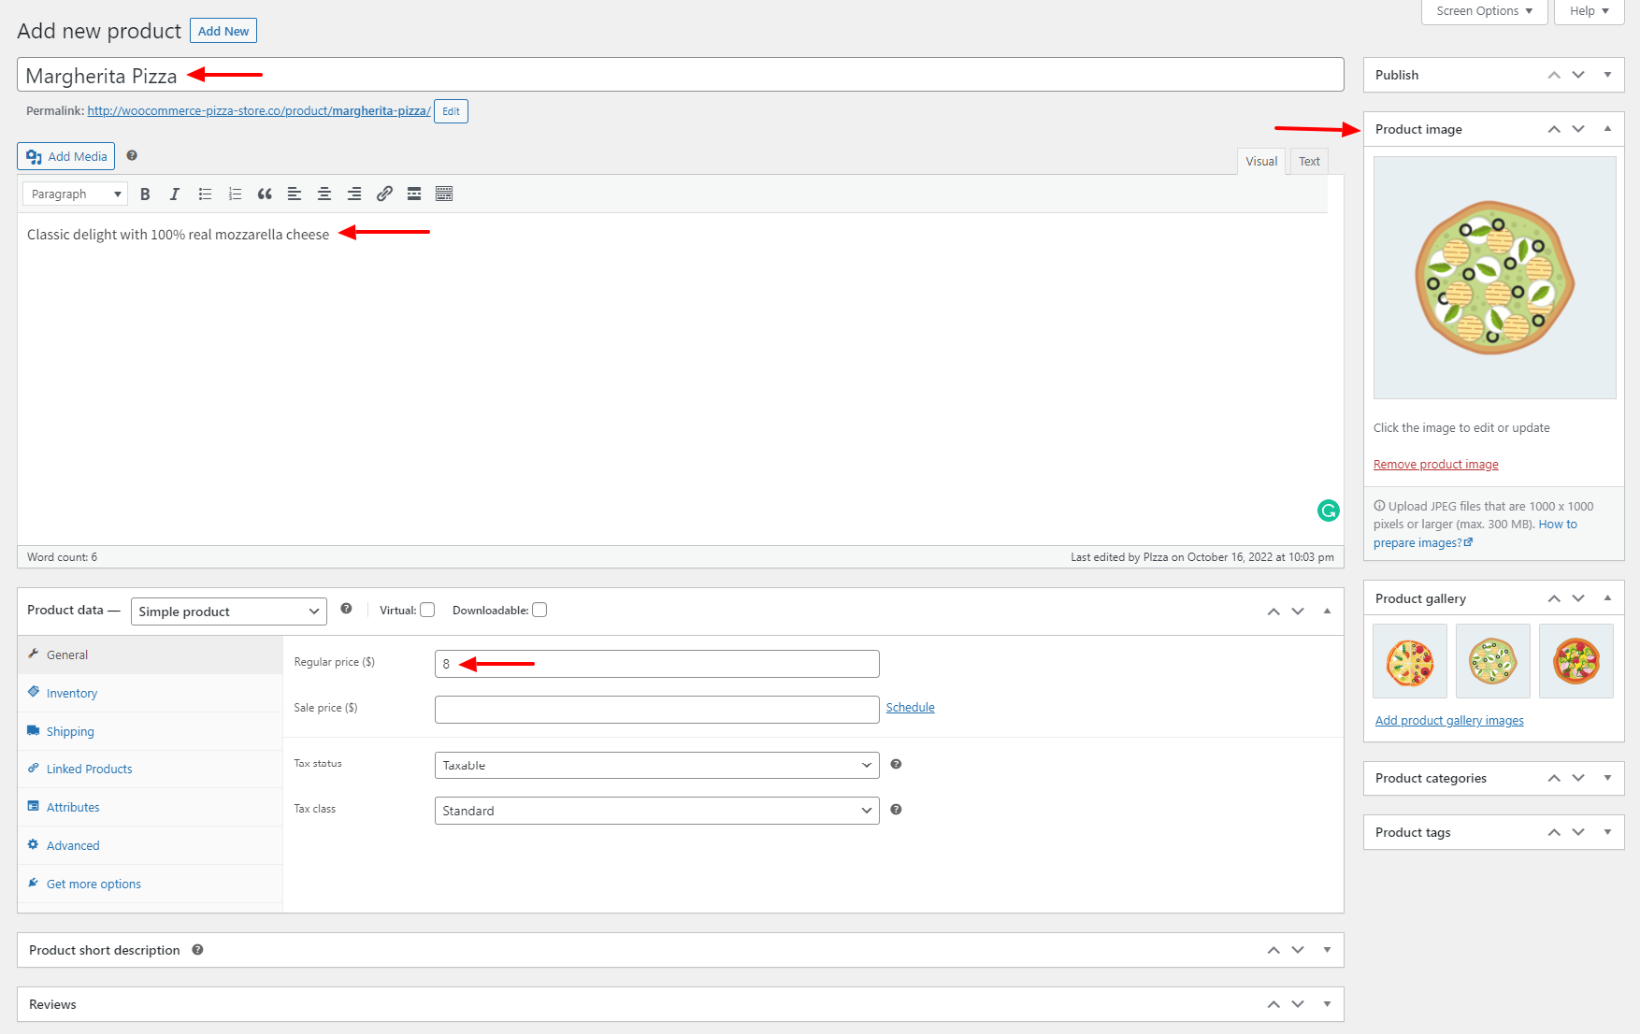Image resolution: width=1640 pixels, height=1034 pixels.
Task: Center align the text
Action: pos(324,194)
